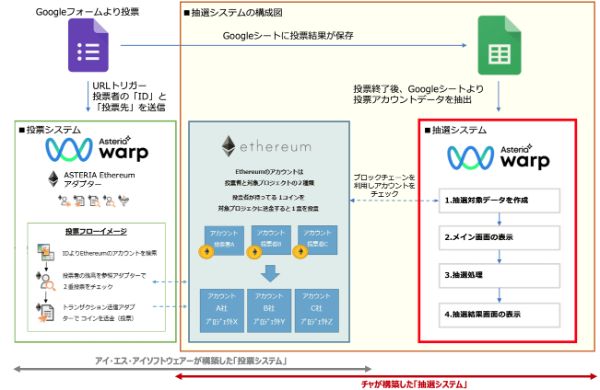The image size is (600, 390).
Task: Click step 3.抽選処理
Action: click(x=499, y=275)
